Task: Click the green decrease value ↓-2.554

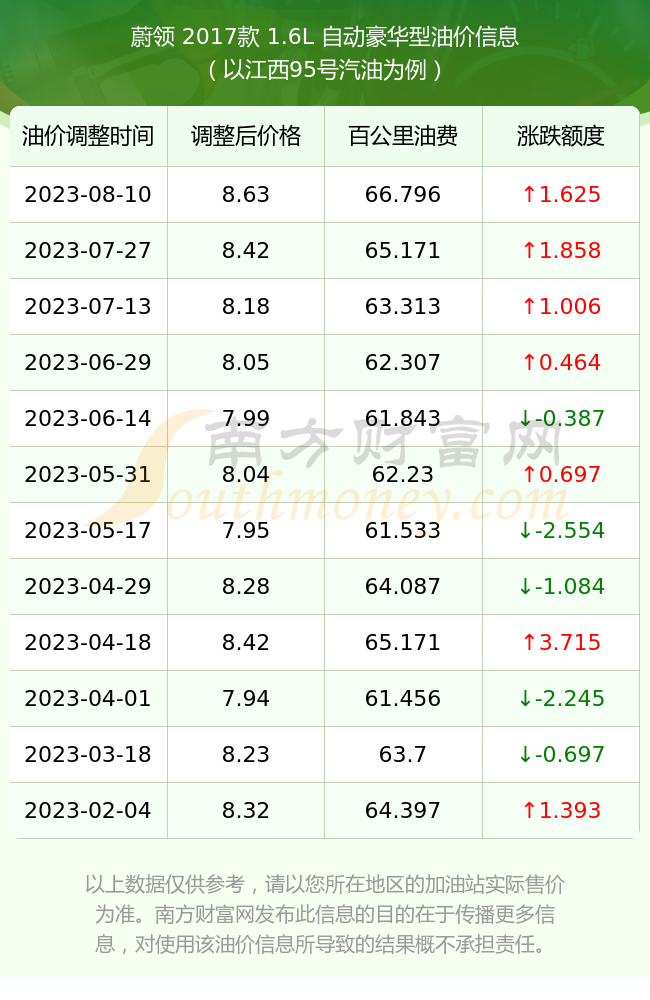Action: (x=561, y=531)
